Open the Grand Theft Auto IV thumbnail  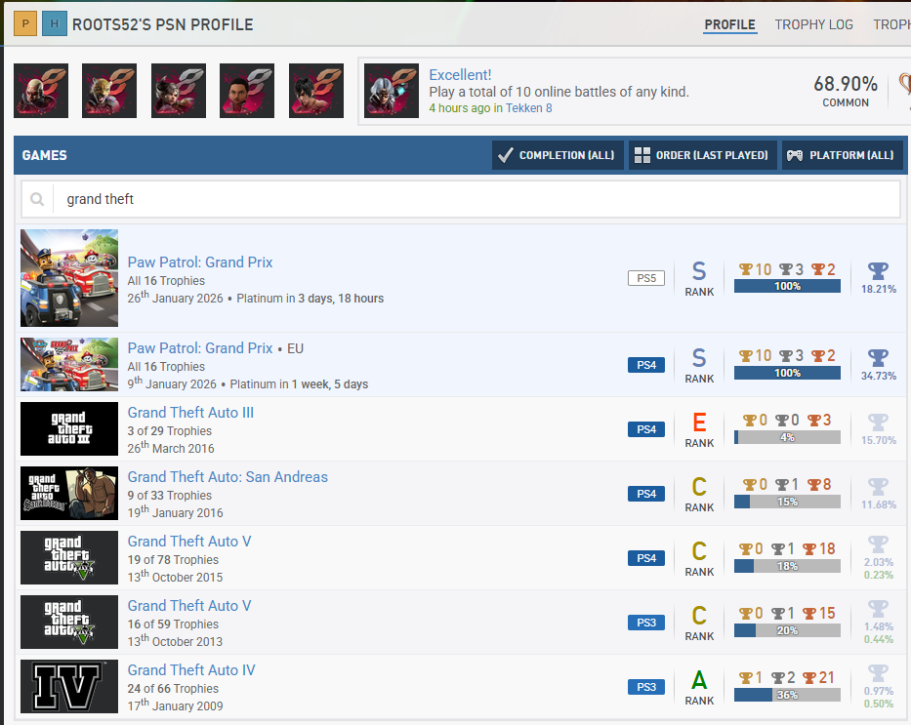tap(69, 686)
